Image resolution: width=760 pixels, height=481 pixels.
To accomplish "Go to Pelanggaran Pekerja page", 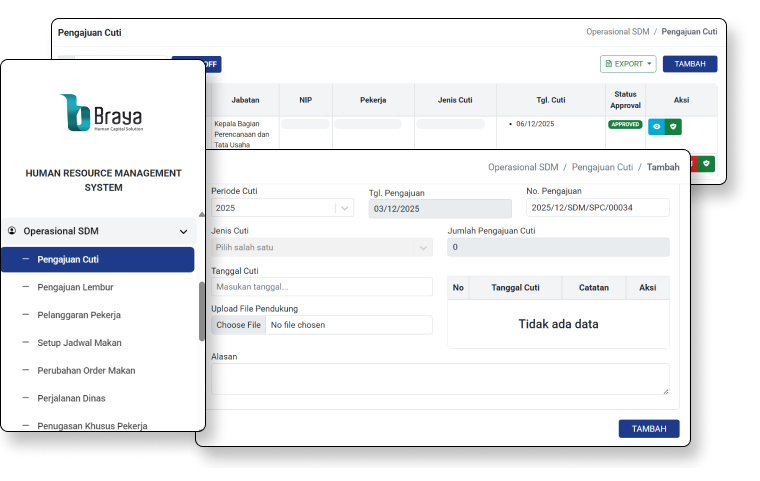I will point(78,315).
